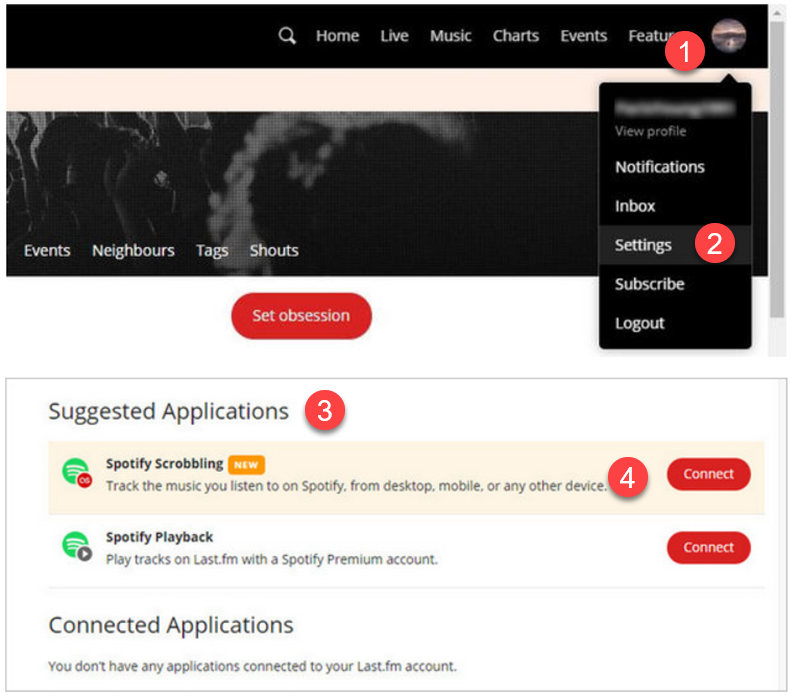Select Notifications from the dropdown menu
The image size is (800, 697).
(x=659, y=167)
